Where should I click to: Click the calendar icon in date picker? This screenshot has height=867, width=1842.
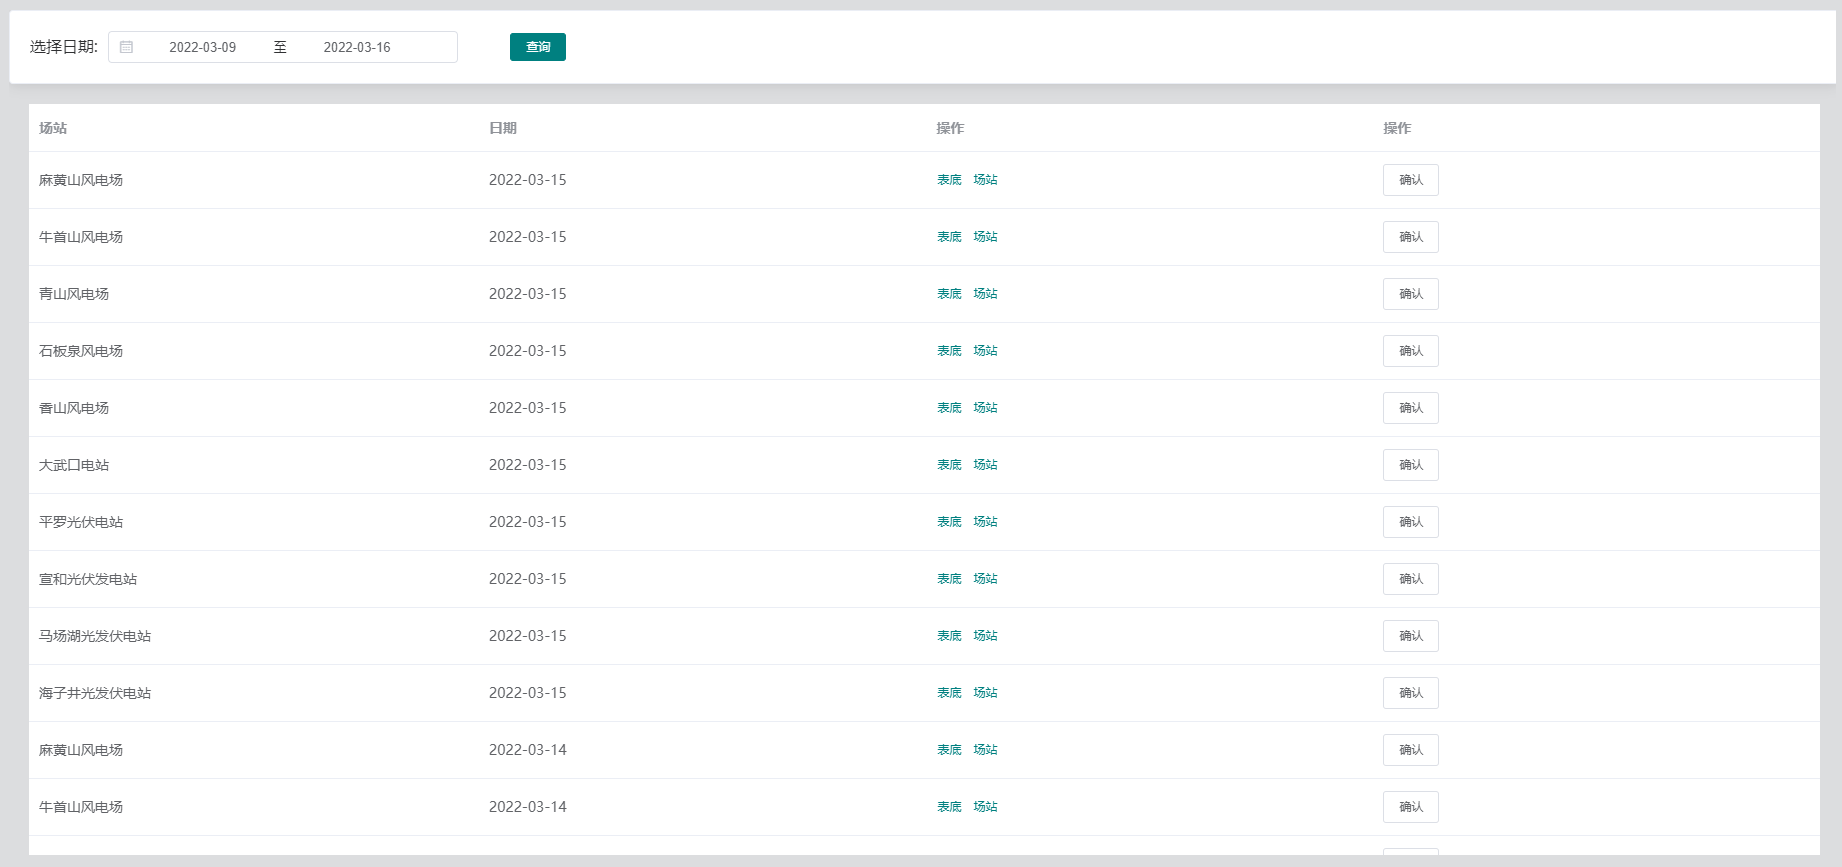126,47
